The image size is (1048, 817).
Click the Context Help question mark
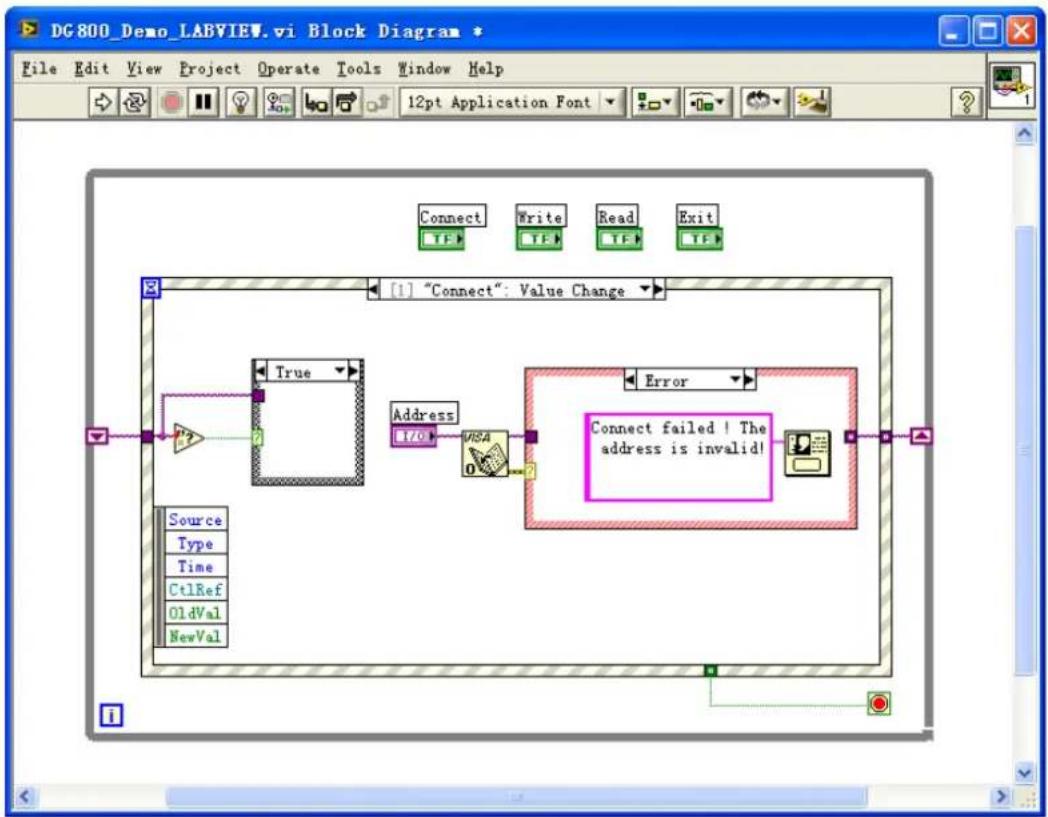click(966, 102)
